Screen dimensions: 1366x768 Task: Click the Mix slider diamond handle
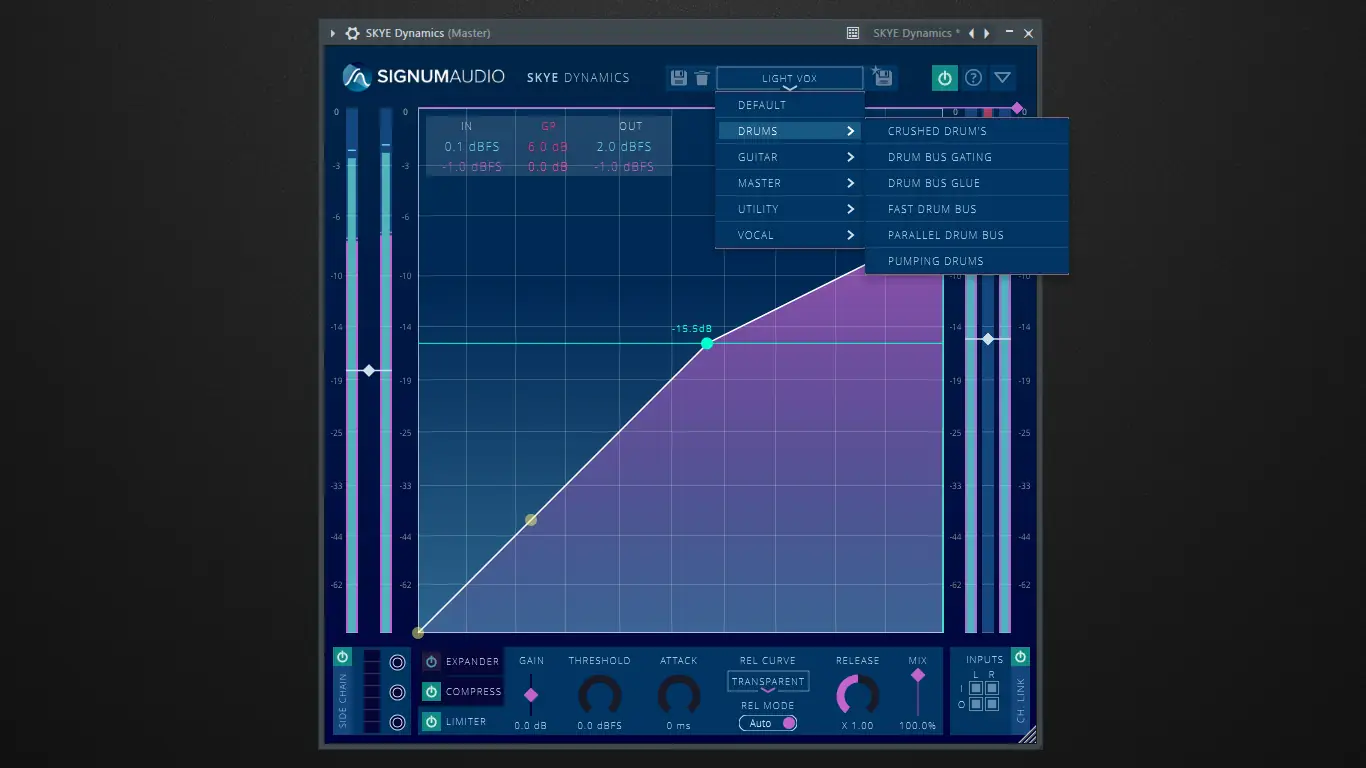(x=917, y=676)
